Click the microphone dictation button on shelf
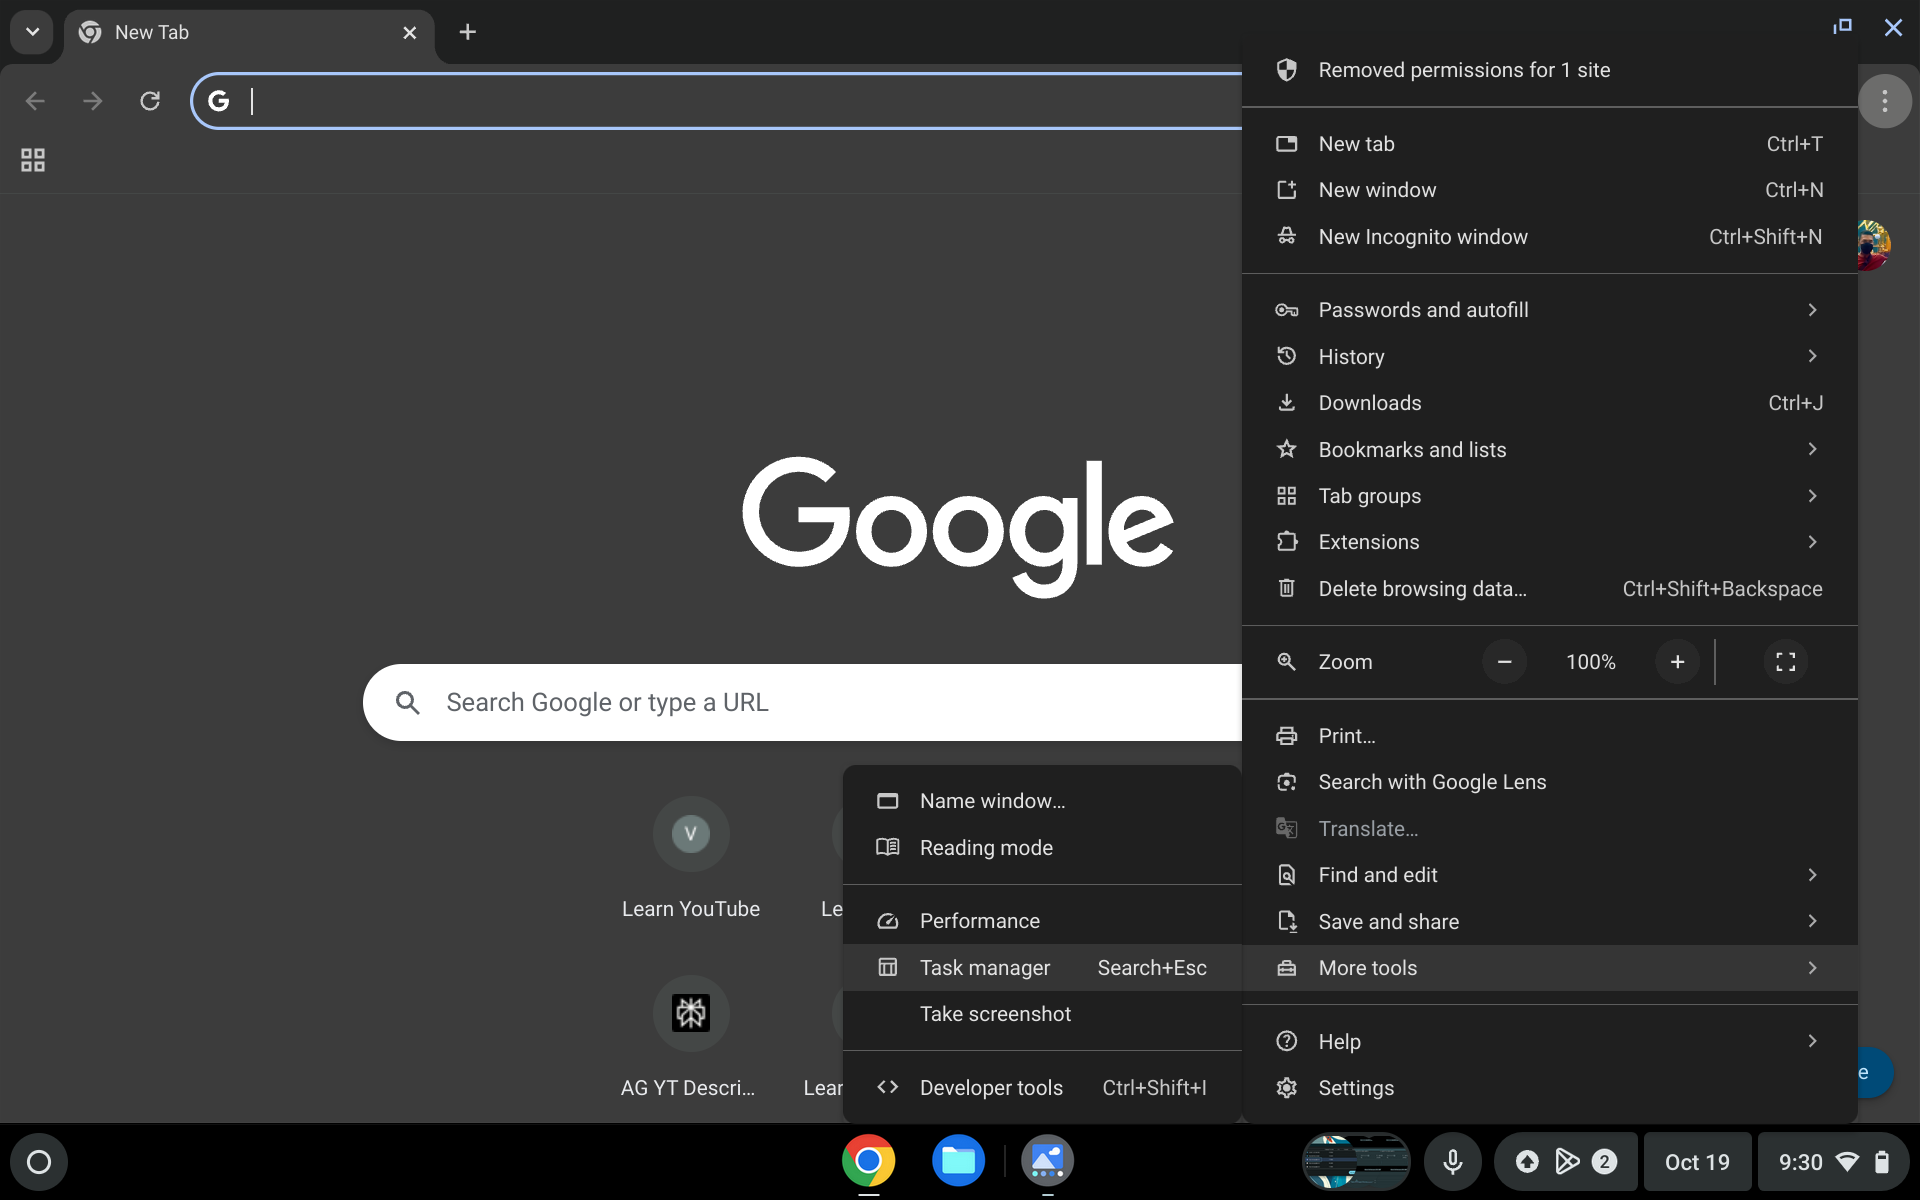This screenshot has height=1200, width=1920. pyautogui.click(x=1453, y=1162)
